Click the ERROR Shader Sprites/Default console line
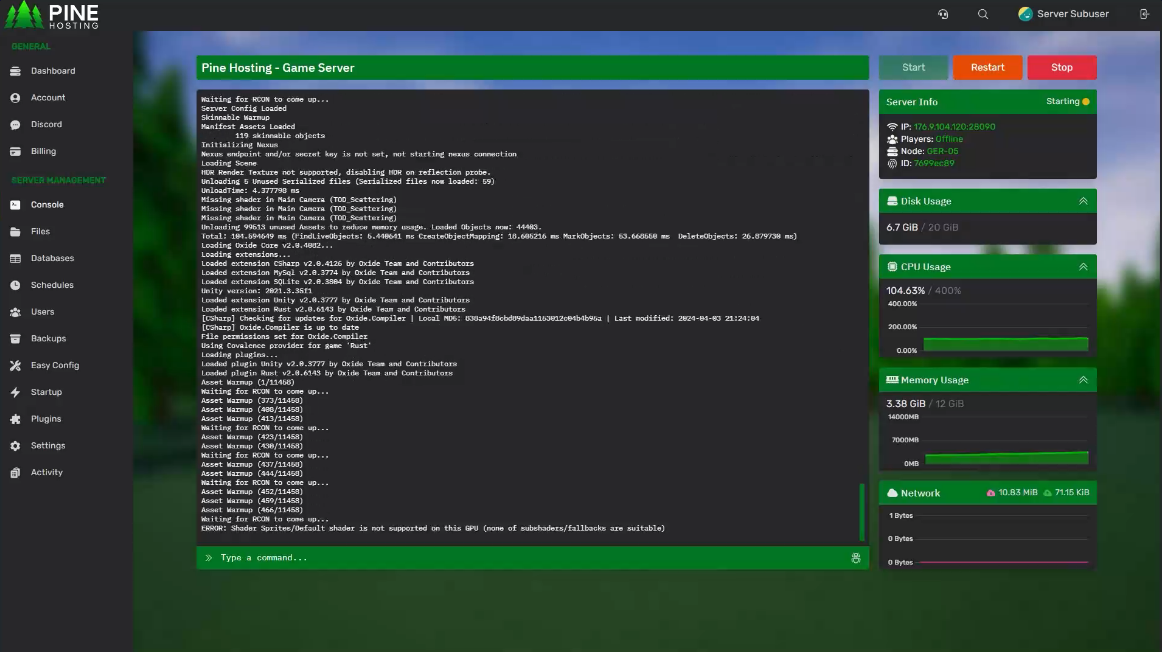 (x=433, y=528)
